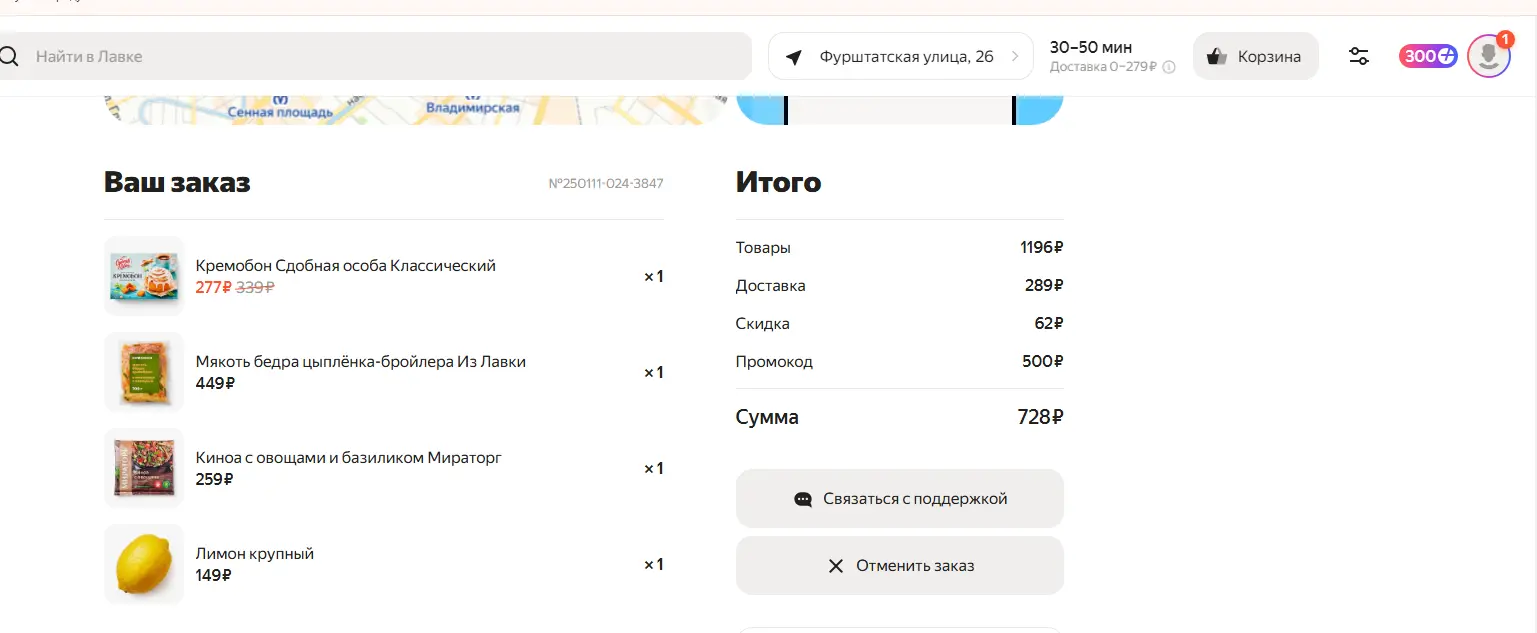Open the delivery info icon near Доставка 0–279₽
The image size is (1537, 633).
(1169, 67)
